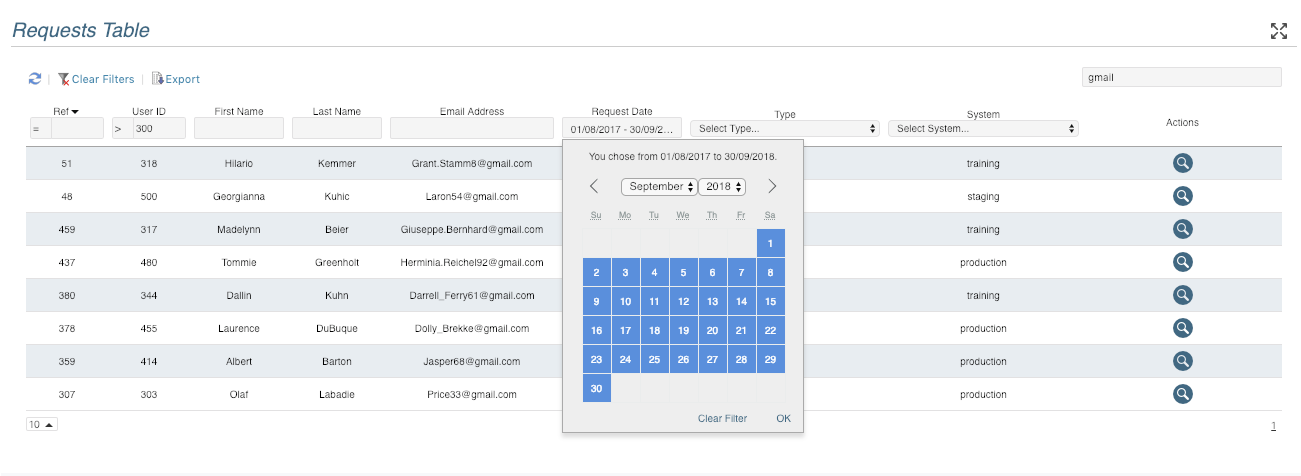Screen dimensions: 1301x476
Task: Click email Jasper68@gmail.com
Action: pyautogui.click(x=472, y=361)
